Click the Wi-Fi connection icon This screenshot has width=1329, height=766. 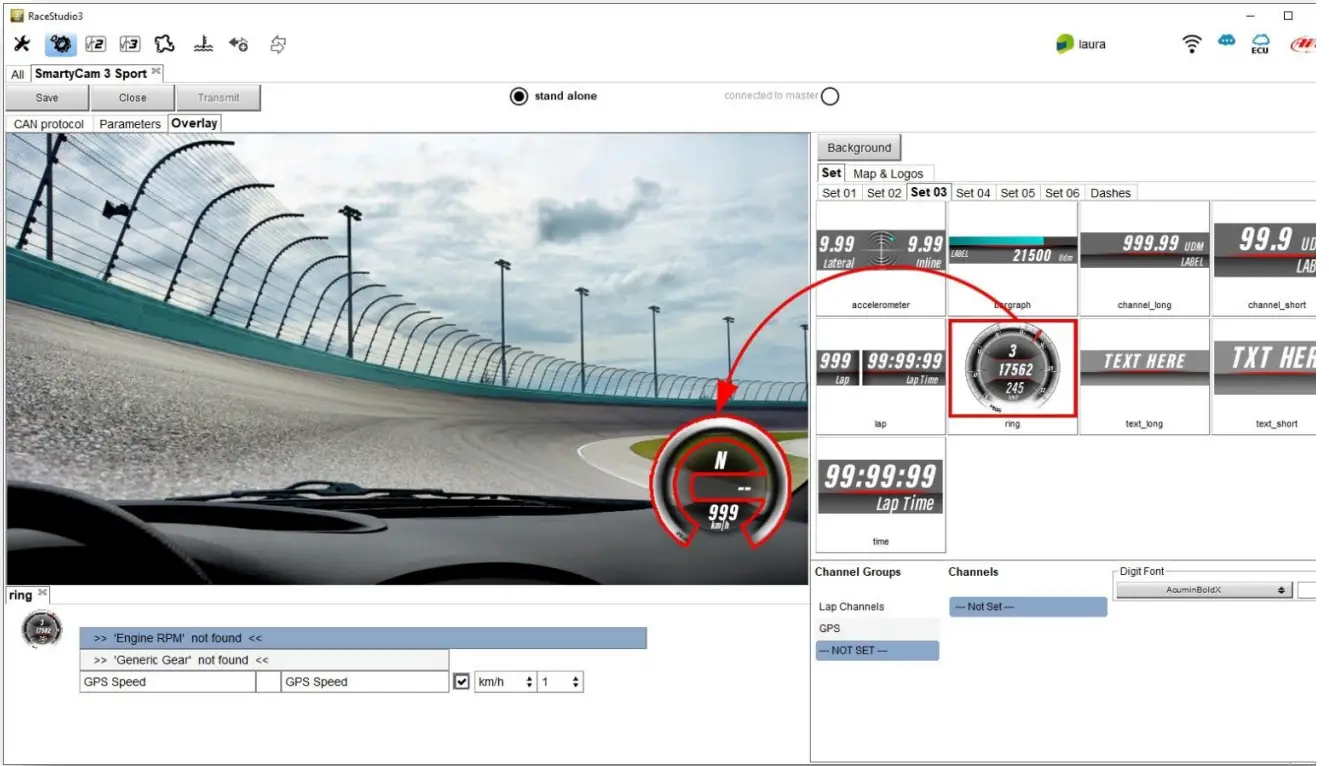pos(1191,43)
